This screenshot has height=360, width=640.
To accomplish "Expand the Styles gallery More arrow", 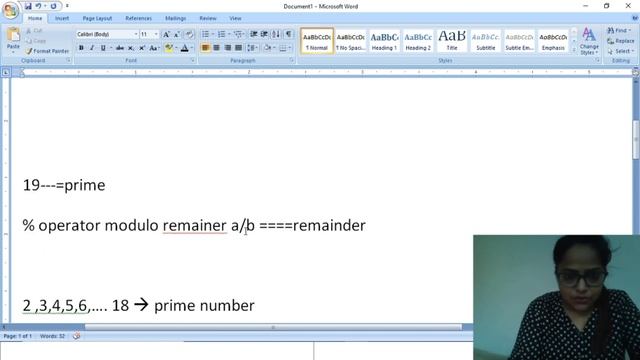I will (x=574, y=50).
